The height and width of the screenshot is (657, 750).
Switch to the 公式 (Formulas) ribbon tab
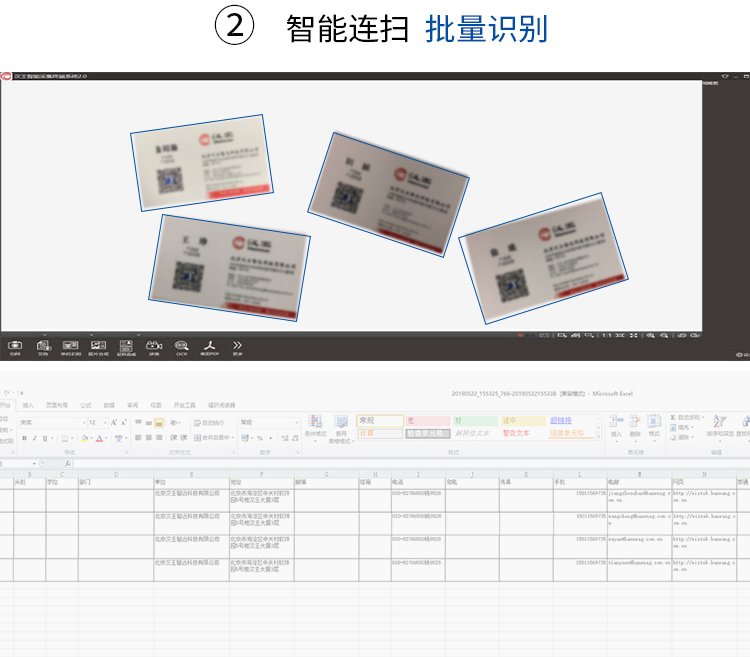(85, 405)
